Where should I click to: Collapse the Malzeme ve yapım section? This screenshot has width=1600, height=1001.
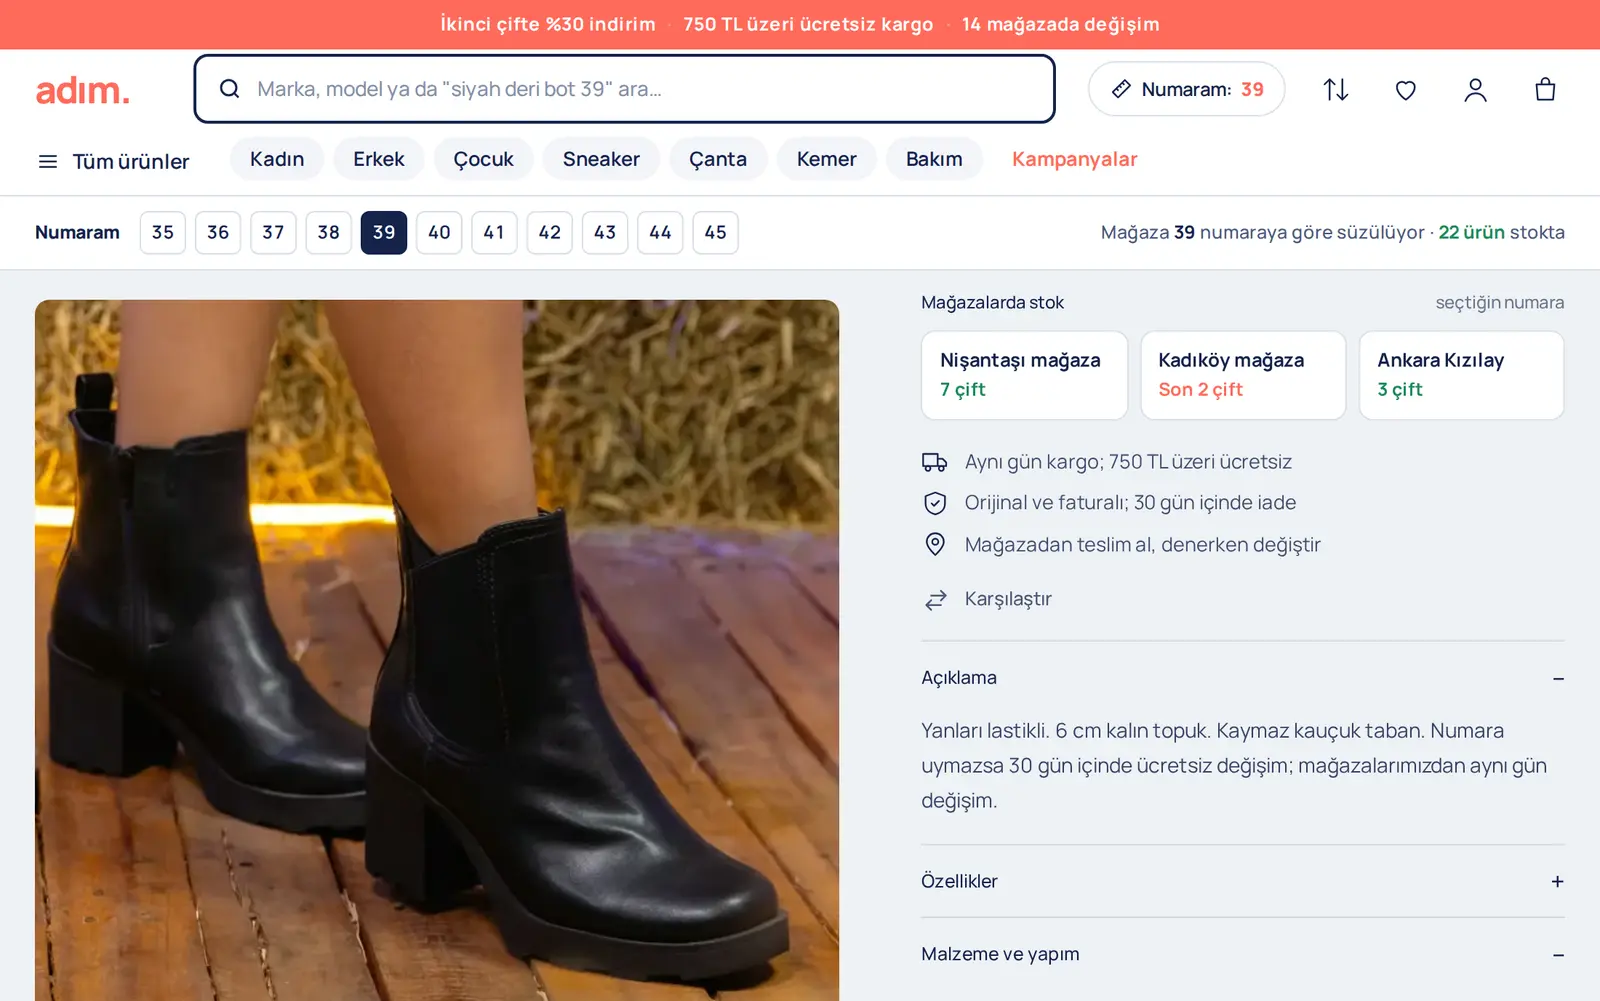1242,954
